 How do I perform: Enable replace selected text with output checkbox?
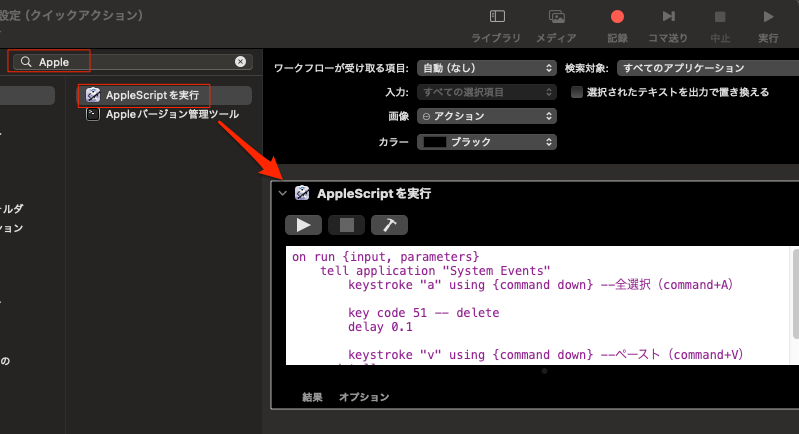coord(577,92)
